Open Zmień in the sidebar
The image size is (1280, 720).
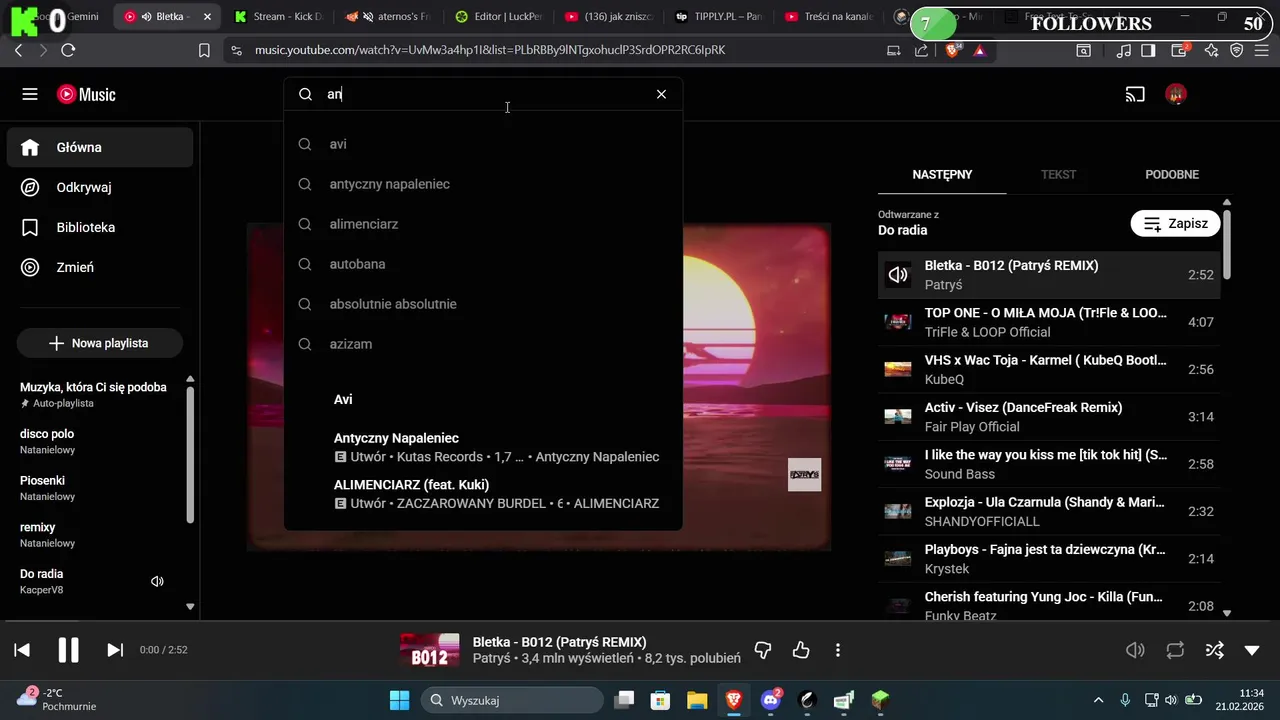(x=100, y=267)
